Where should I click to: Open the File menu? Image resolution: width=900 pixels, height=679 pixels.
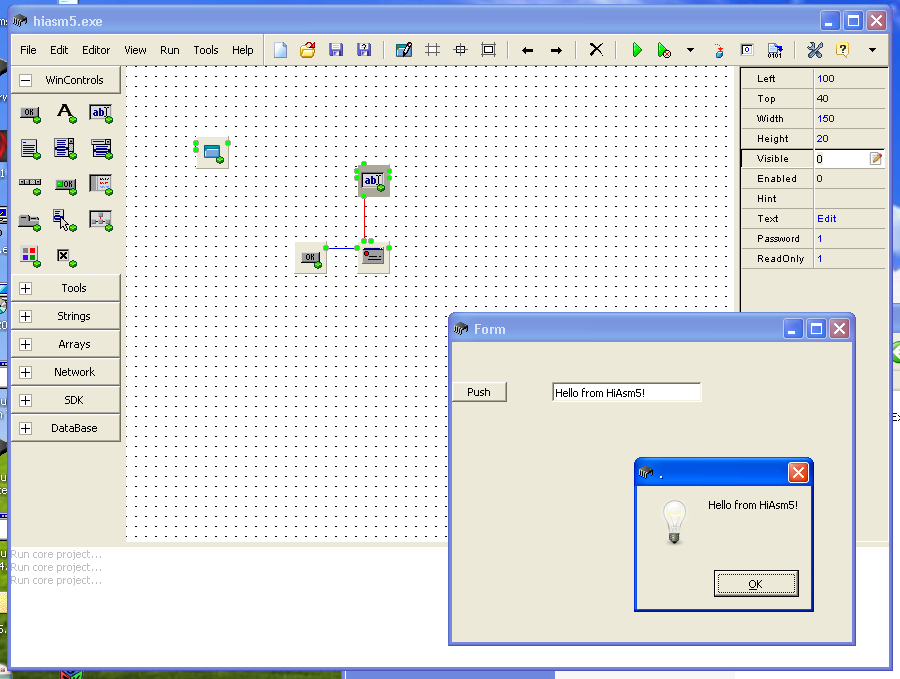pos(28,50)
